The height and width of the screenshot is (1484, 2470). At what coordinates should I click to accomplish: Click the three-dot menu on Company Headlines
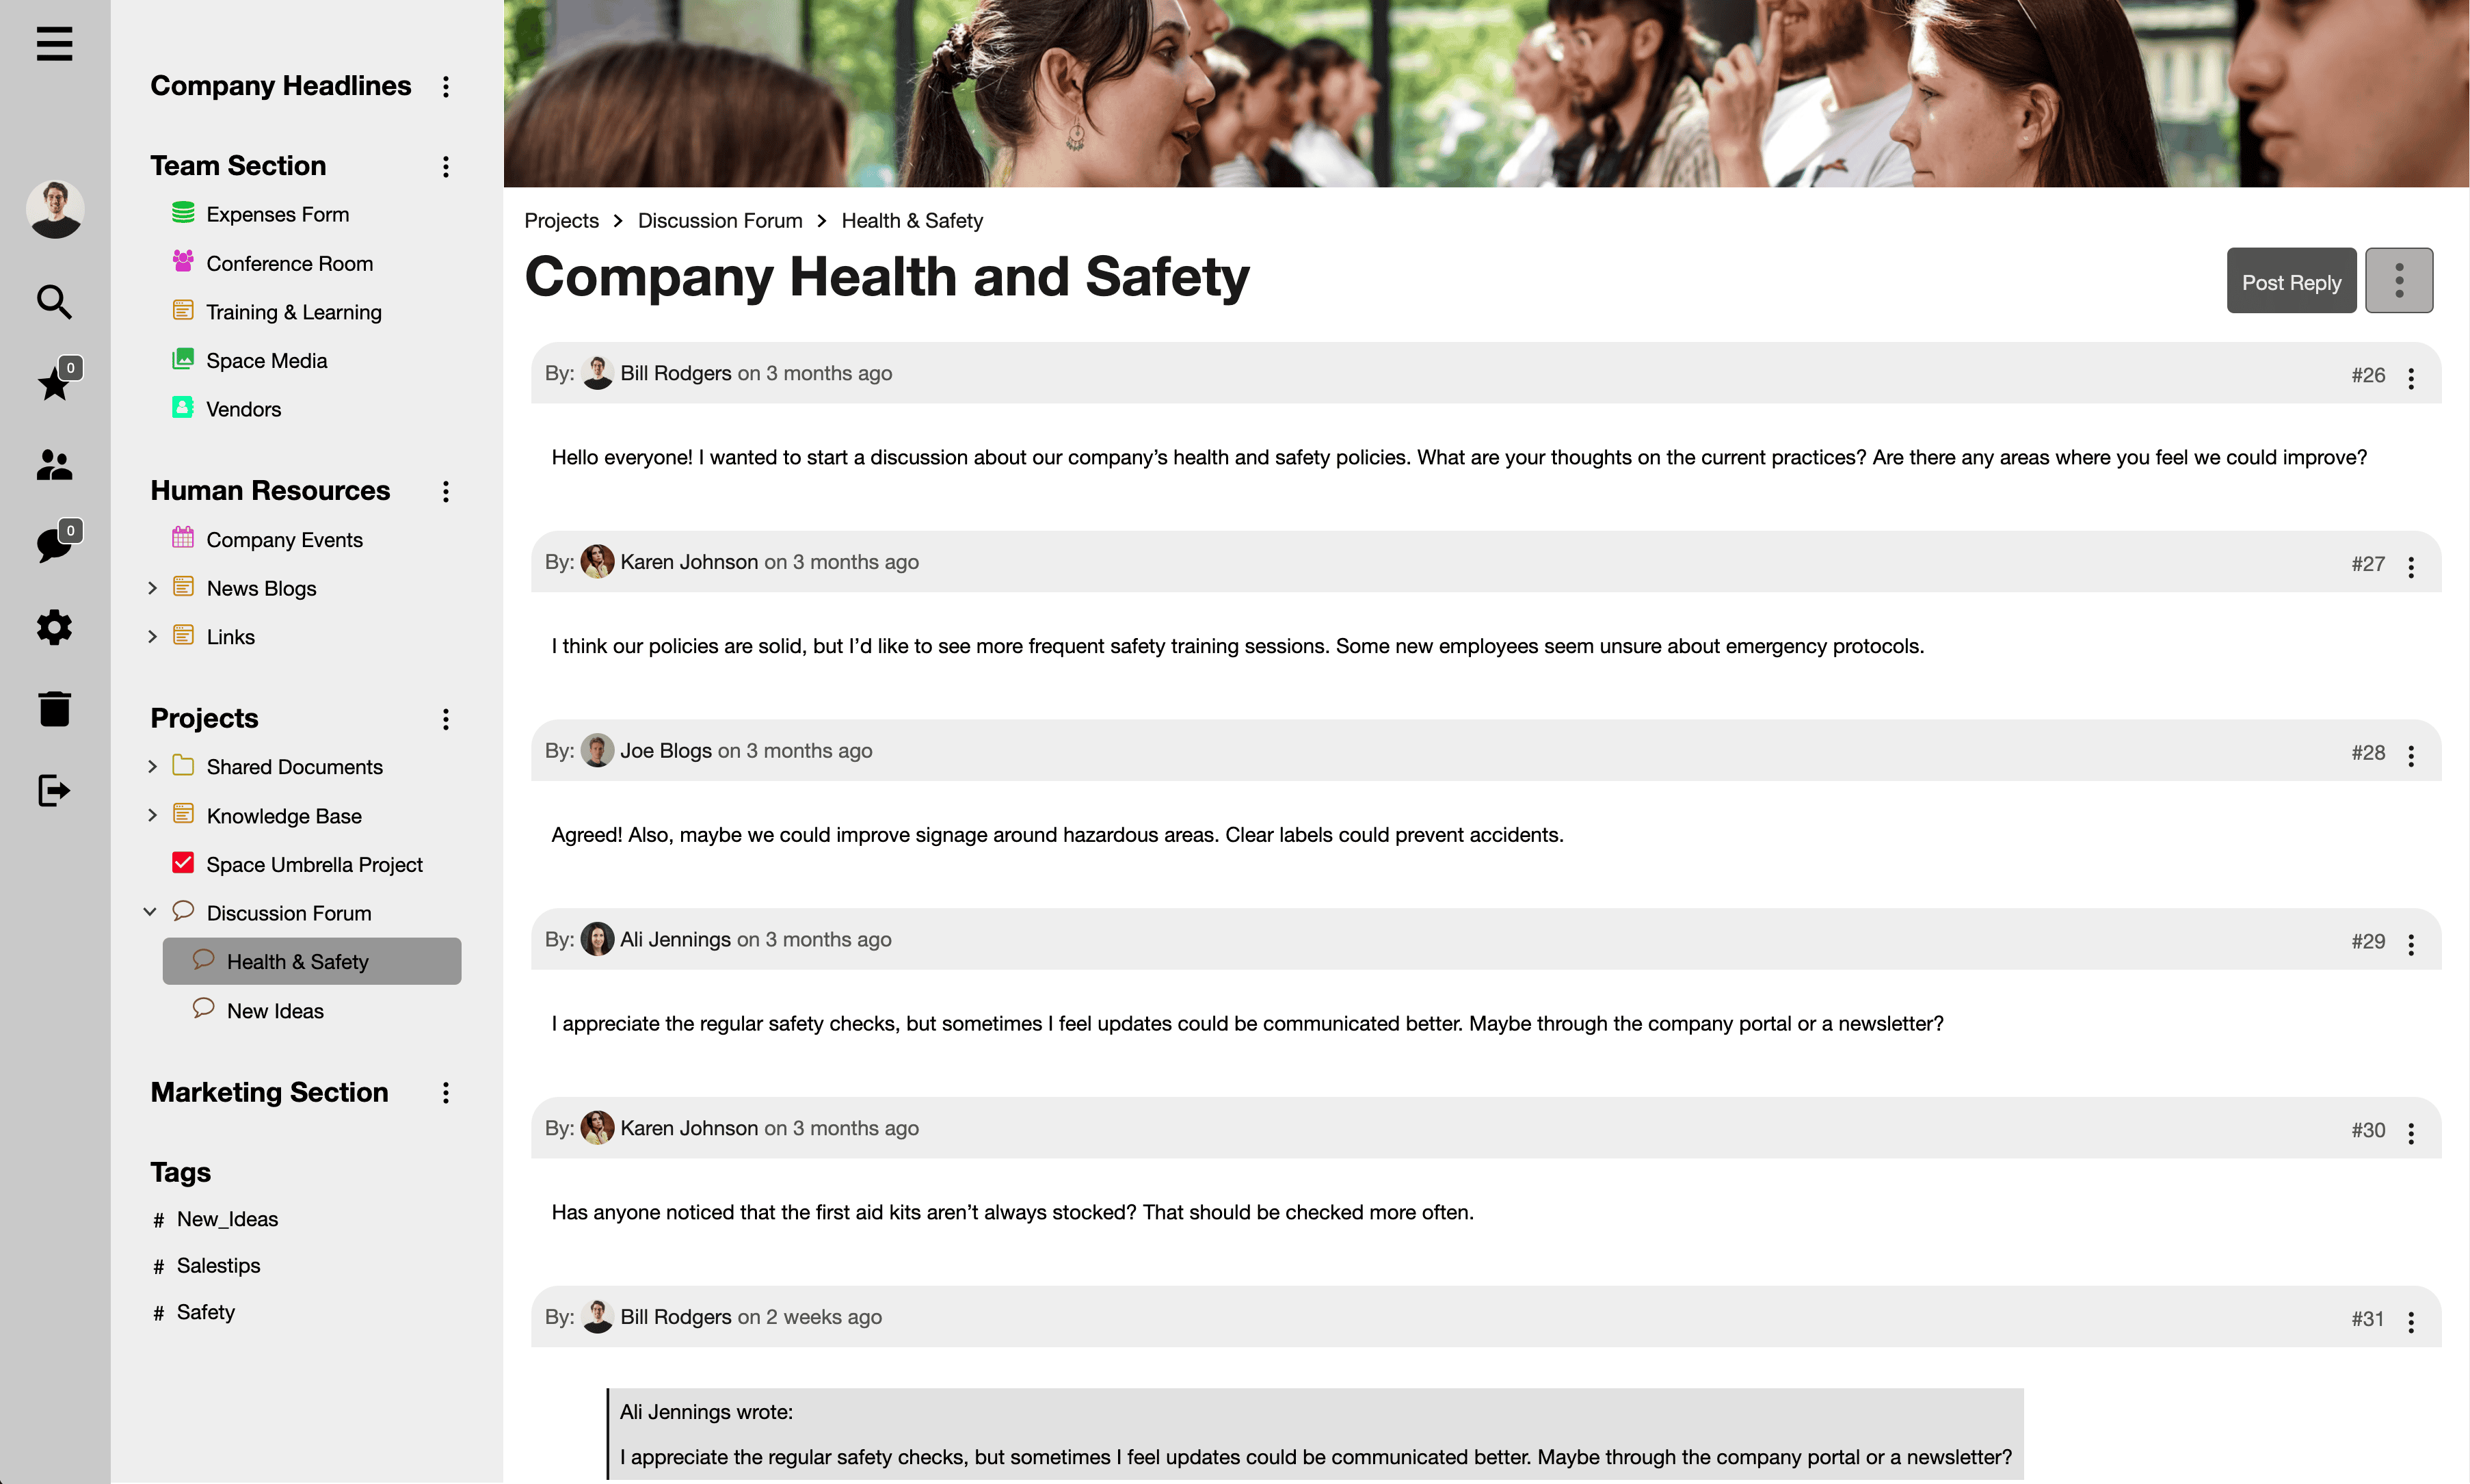click(x=448, y=85)
